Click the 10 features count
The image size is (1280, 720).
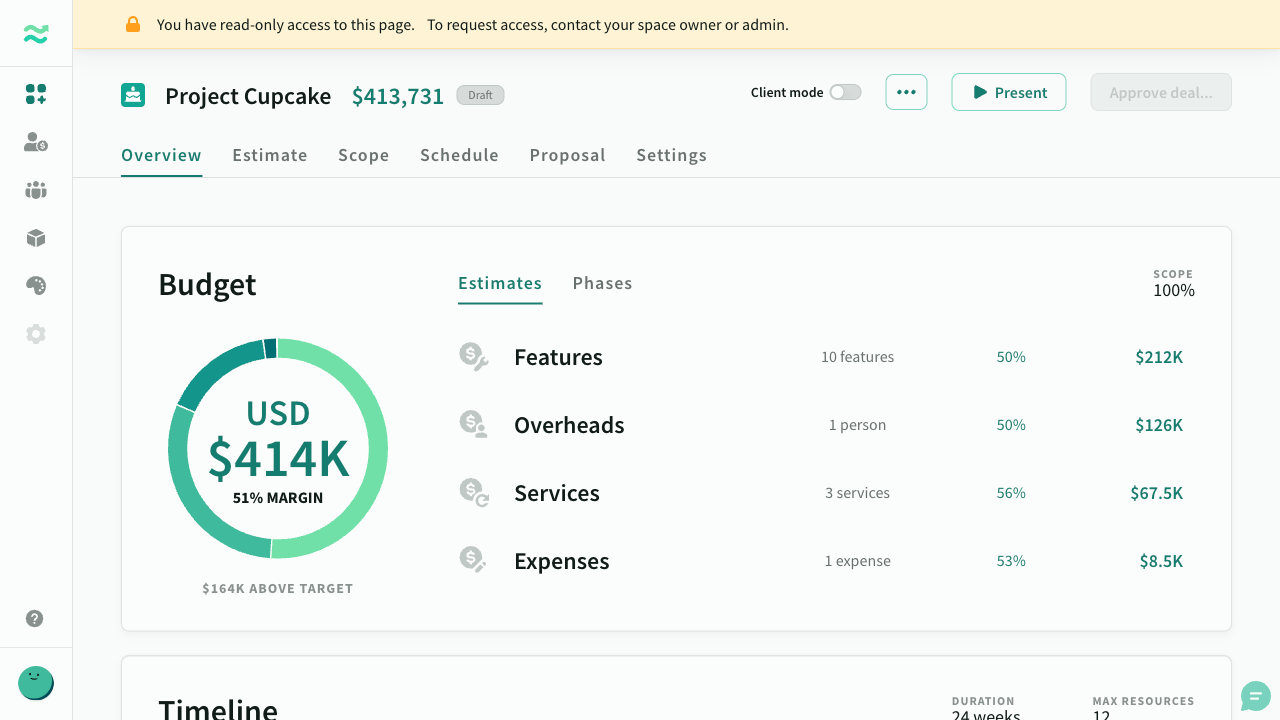click(x=858, y=357)
